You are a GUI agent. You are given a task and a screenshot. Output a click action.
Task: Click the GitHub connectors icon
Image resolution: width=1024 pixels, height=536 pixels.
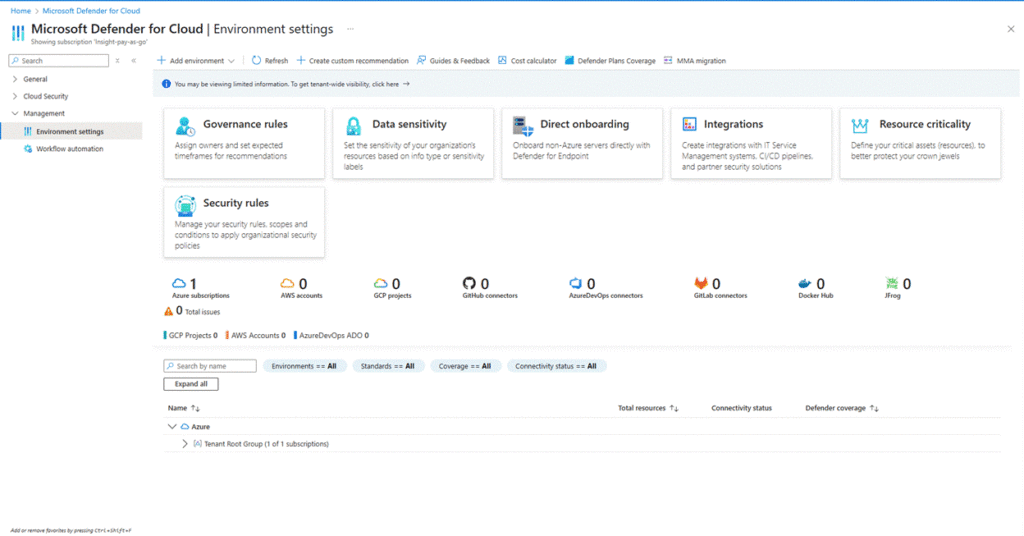click(470, 284)
